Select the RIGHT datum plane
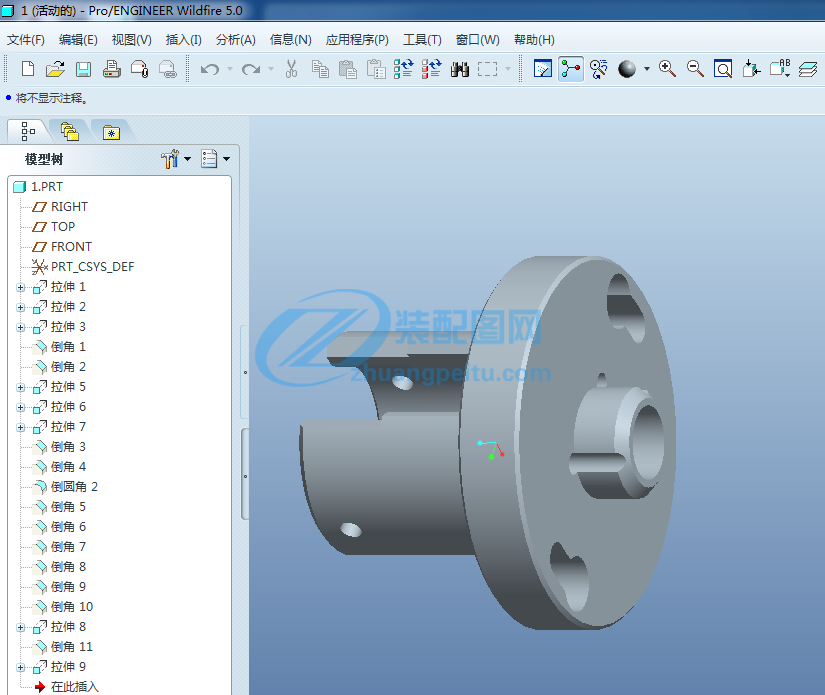The height and width of the screenshot is (695, 825). coord(60,207)
